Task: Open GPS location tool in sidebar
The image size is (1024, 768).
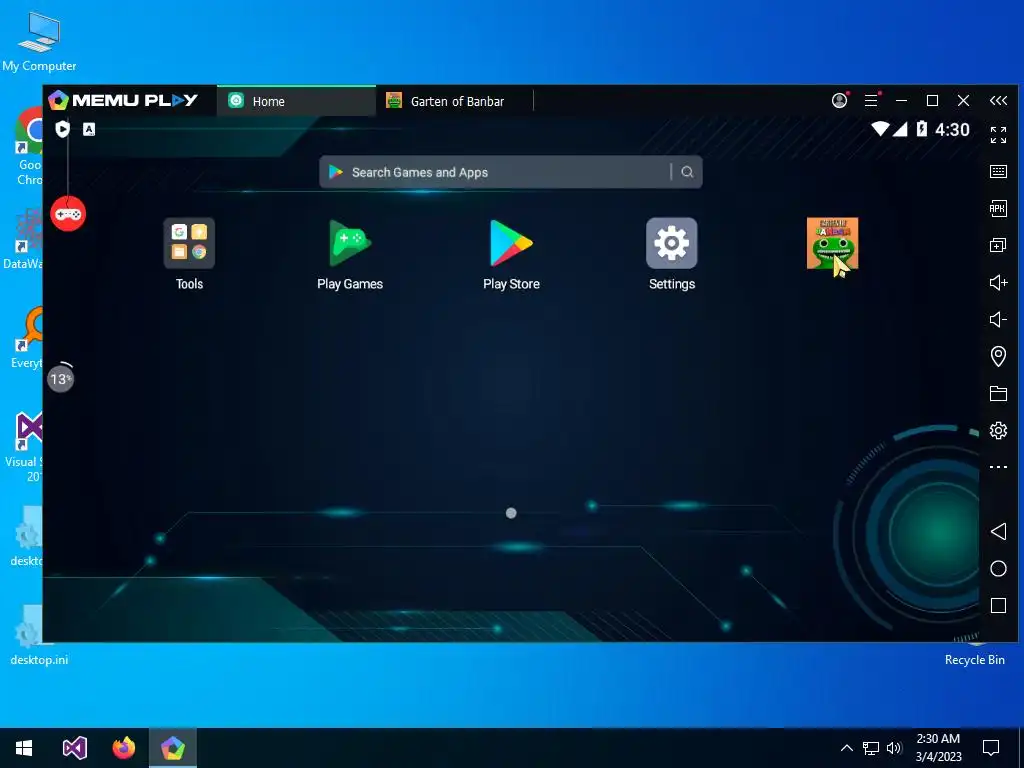Action: pos(998,356)
